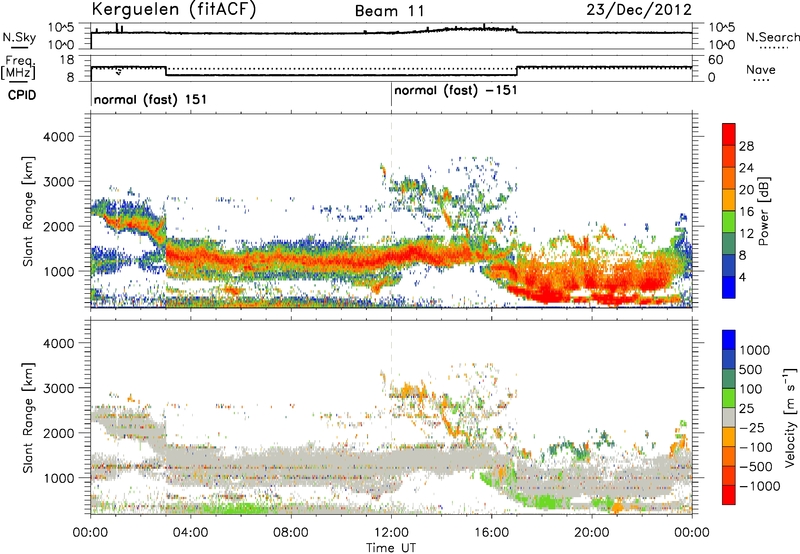
Task: Click the 'CPID' row label
Action: pos(22,95)
